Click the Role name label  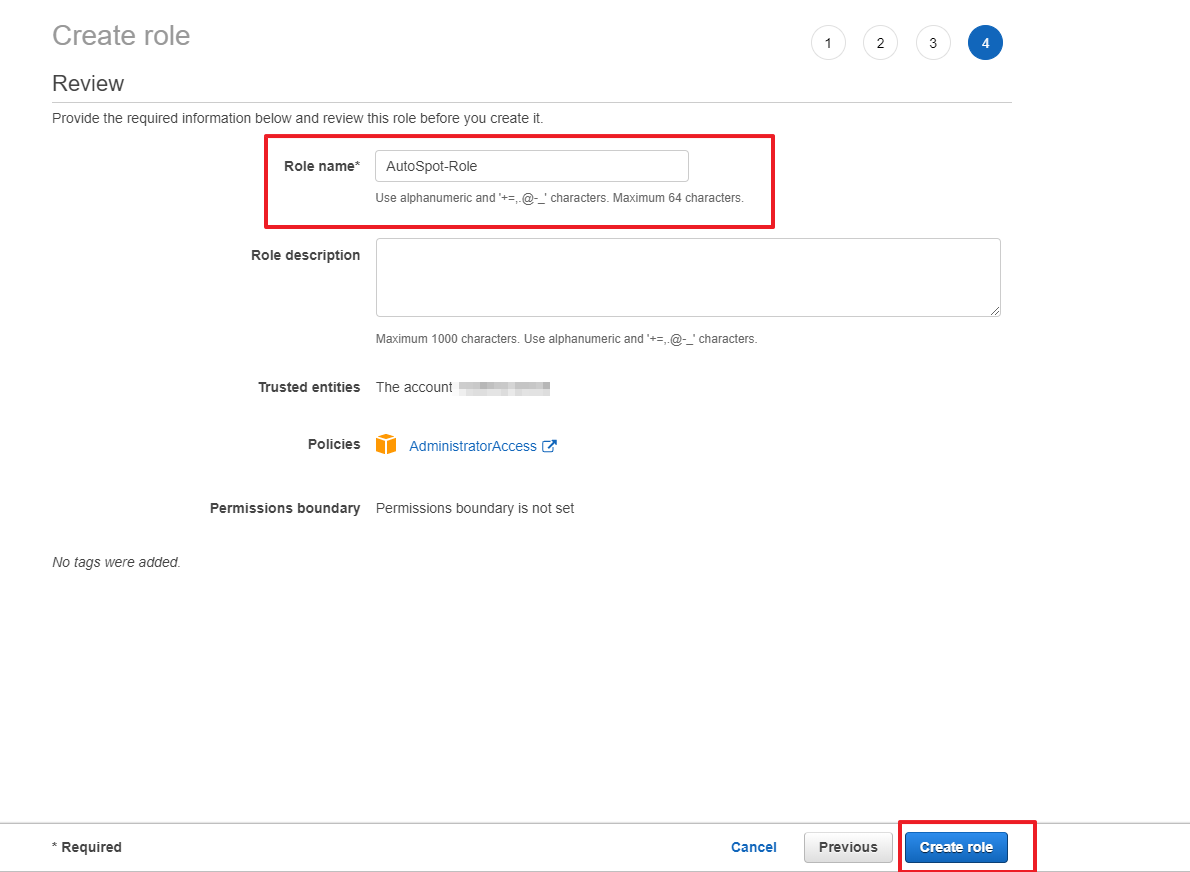point(321,166)
